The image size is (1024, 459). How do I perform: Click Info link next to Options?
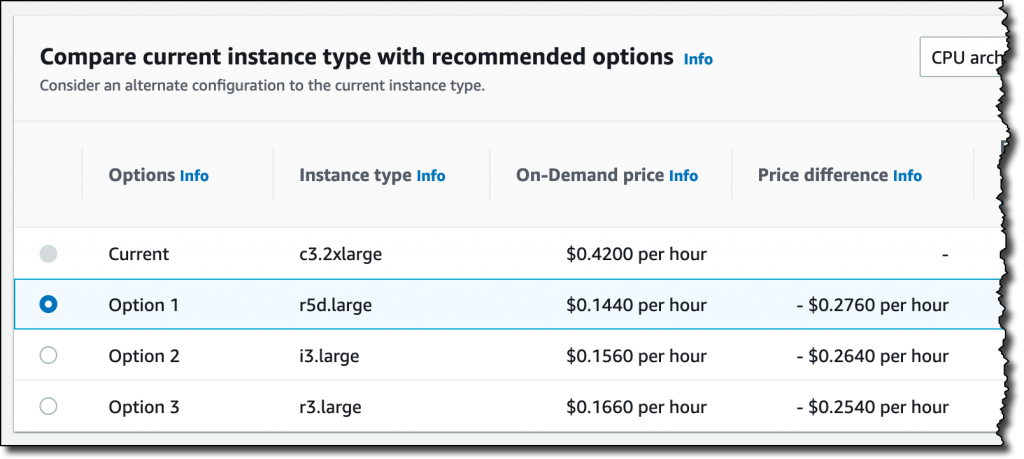[194, 176]
